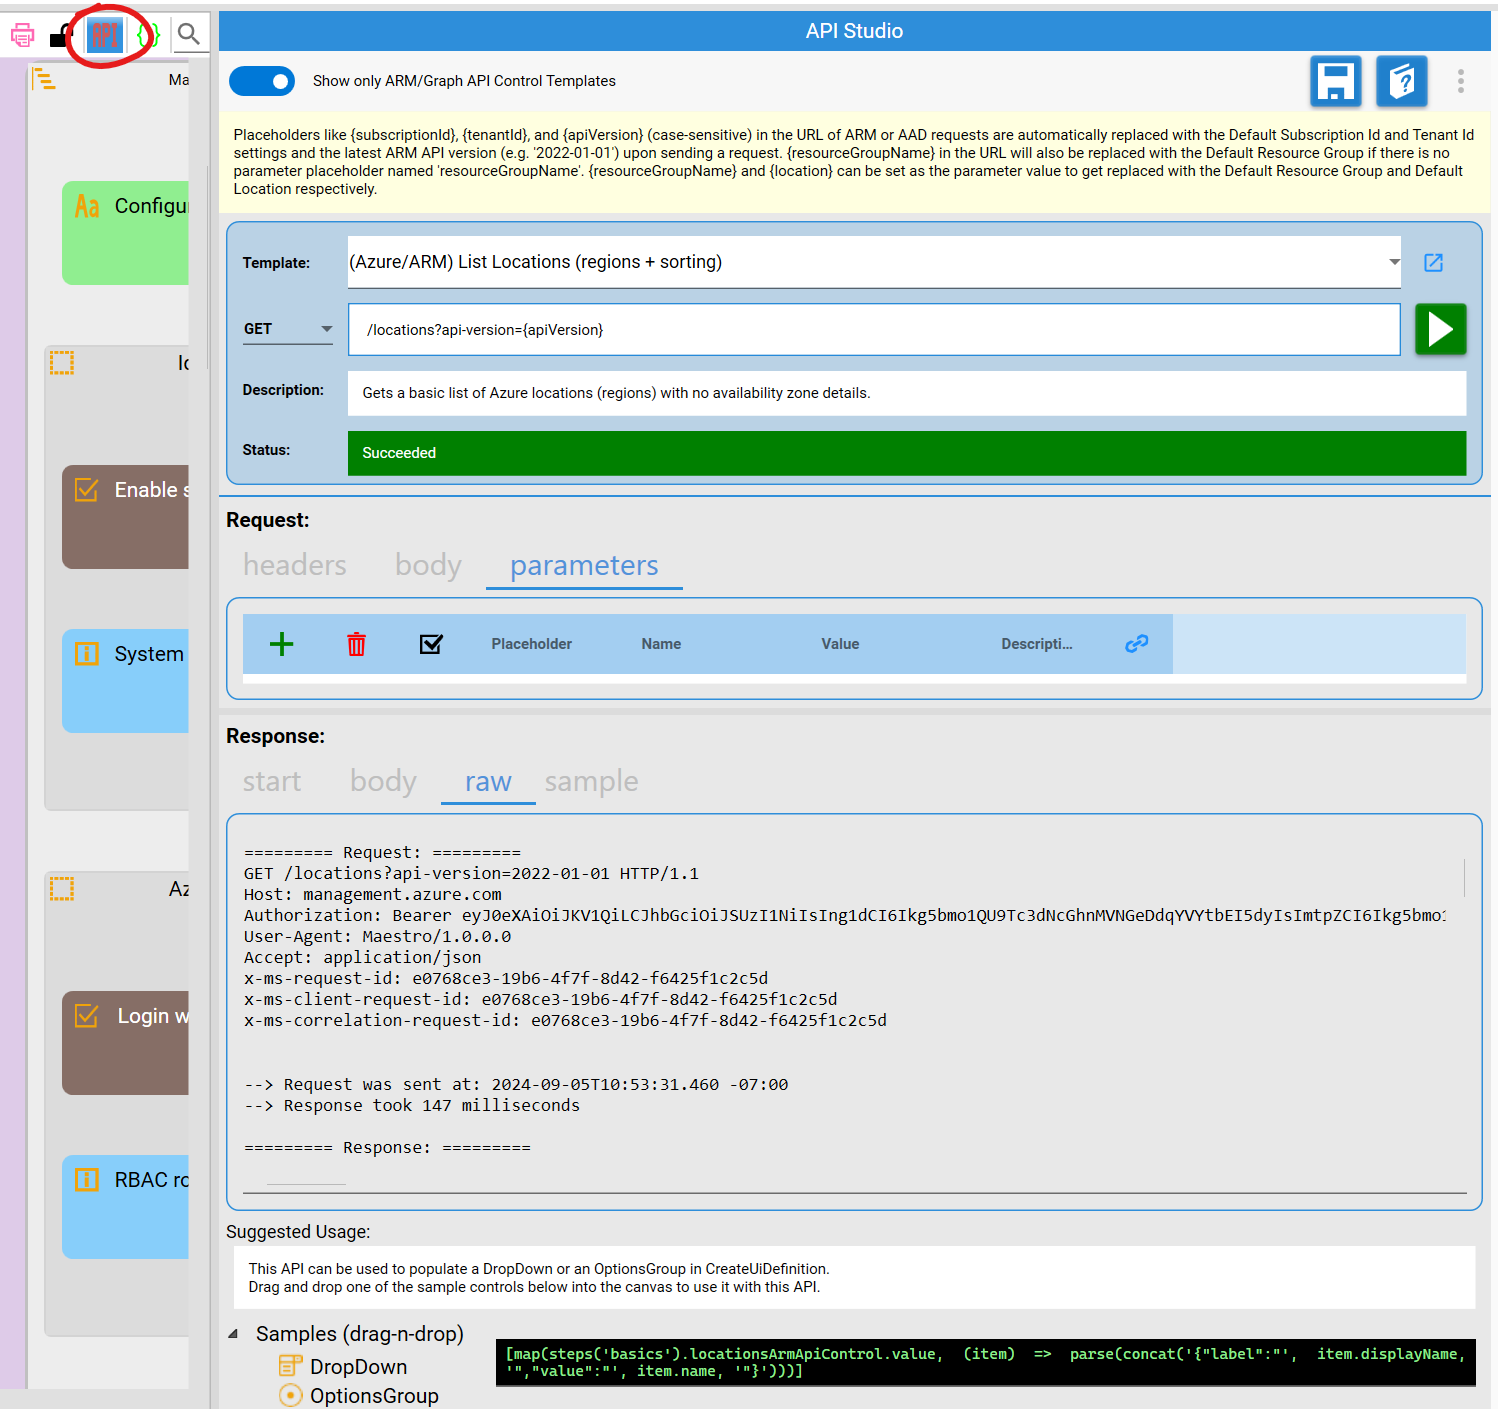Screen dimensions: 1498x1409
Task: Click the padlock icon in the toolbar
Action: (60, 36)
